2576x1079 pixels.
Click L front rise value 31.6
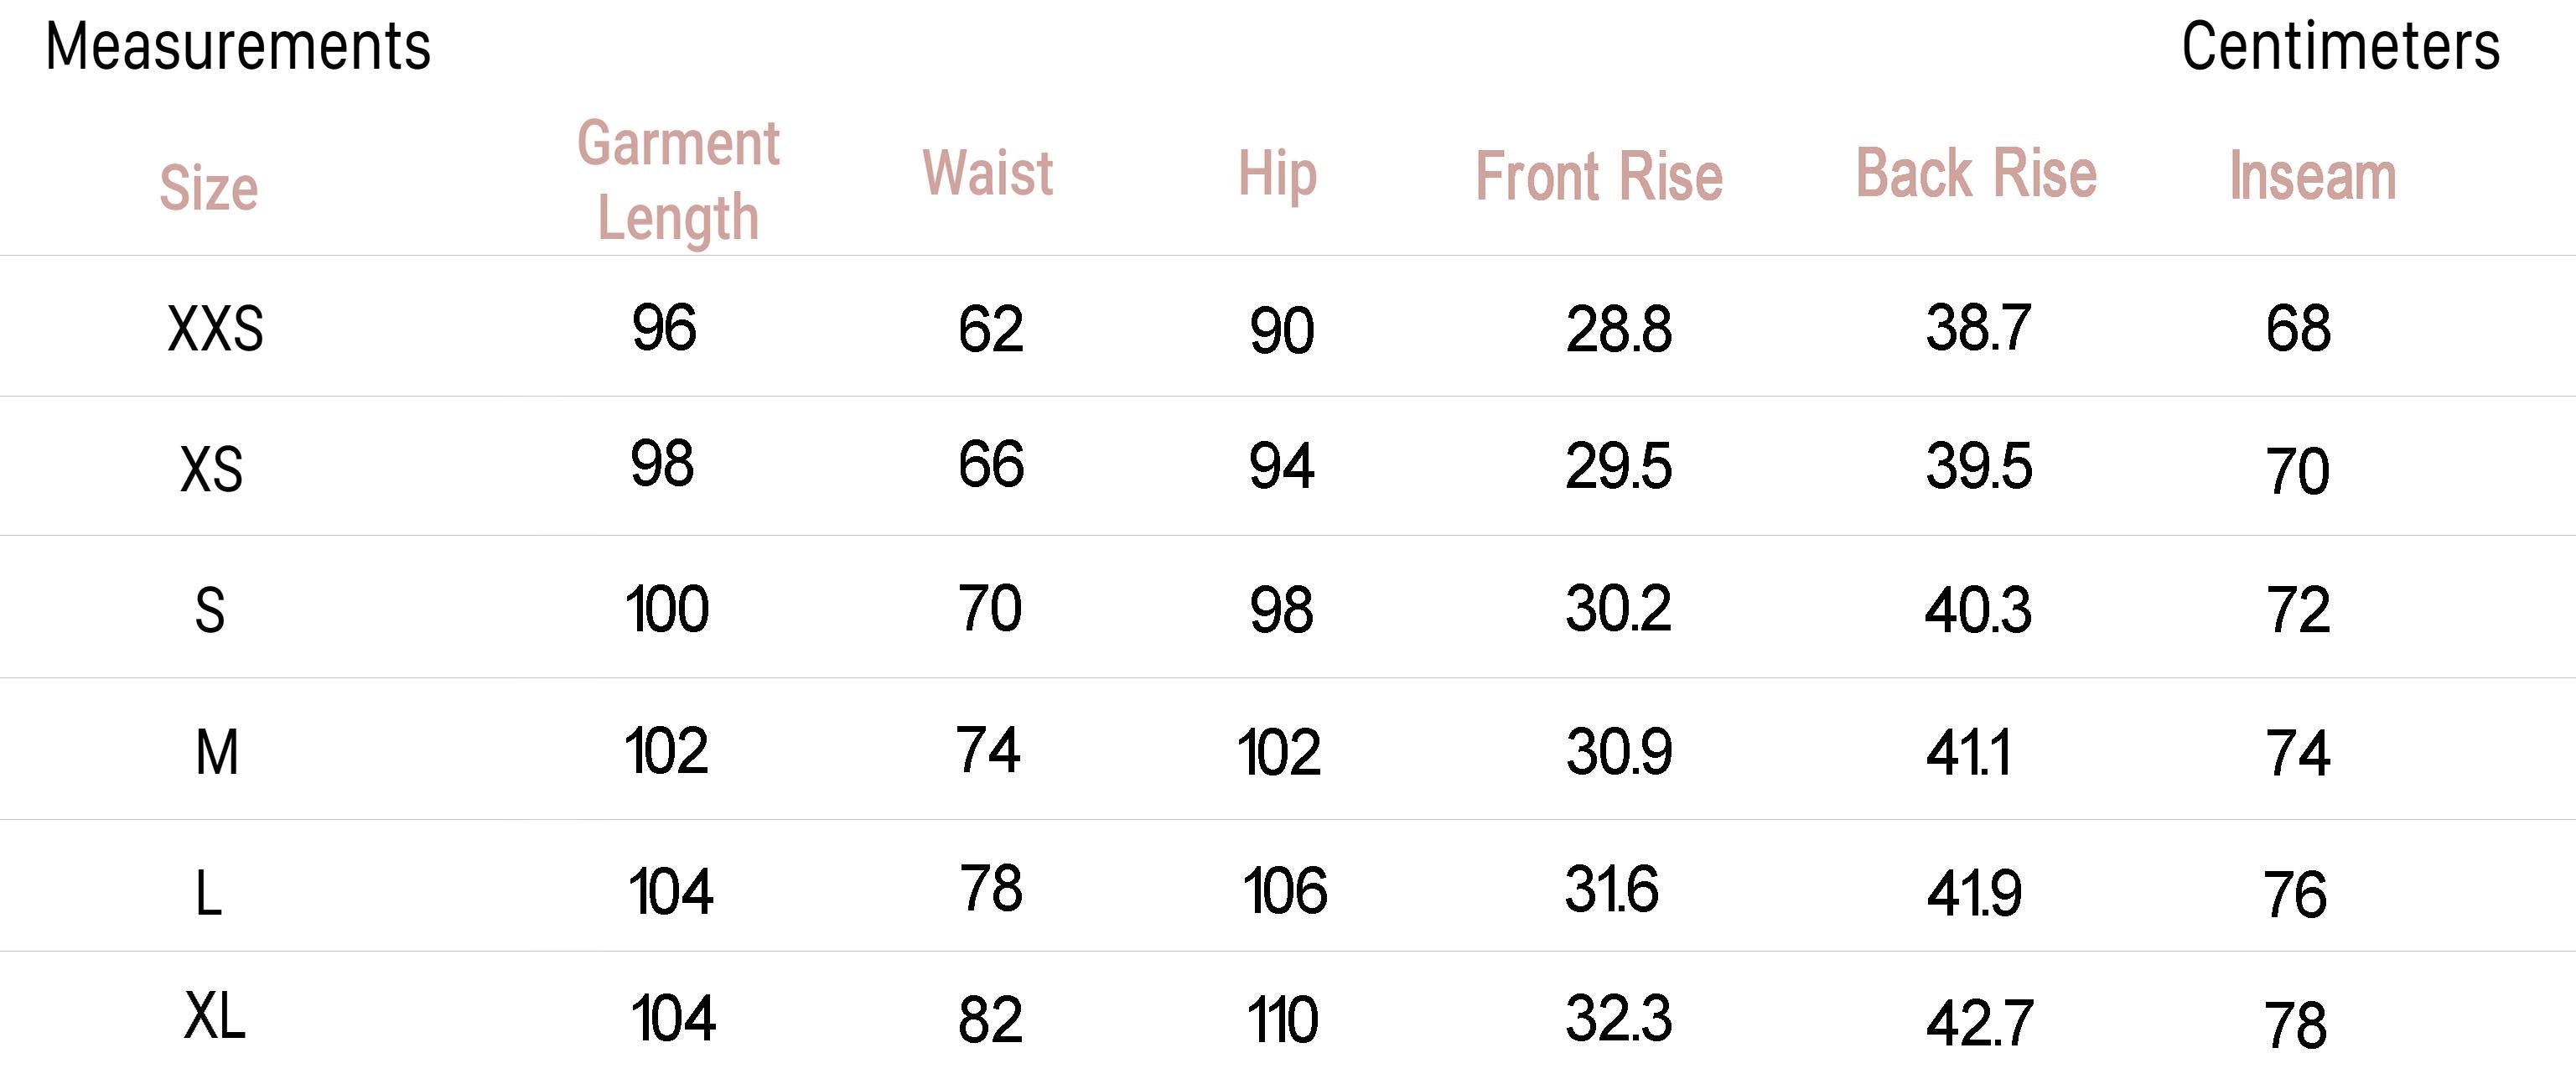coord(1611,889)
